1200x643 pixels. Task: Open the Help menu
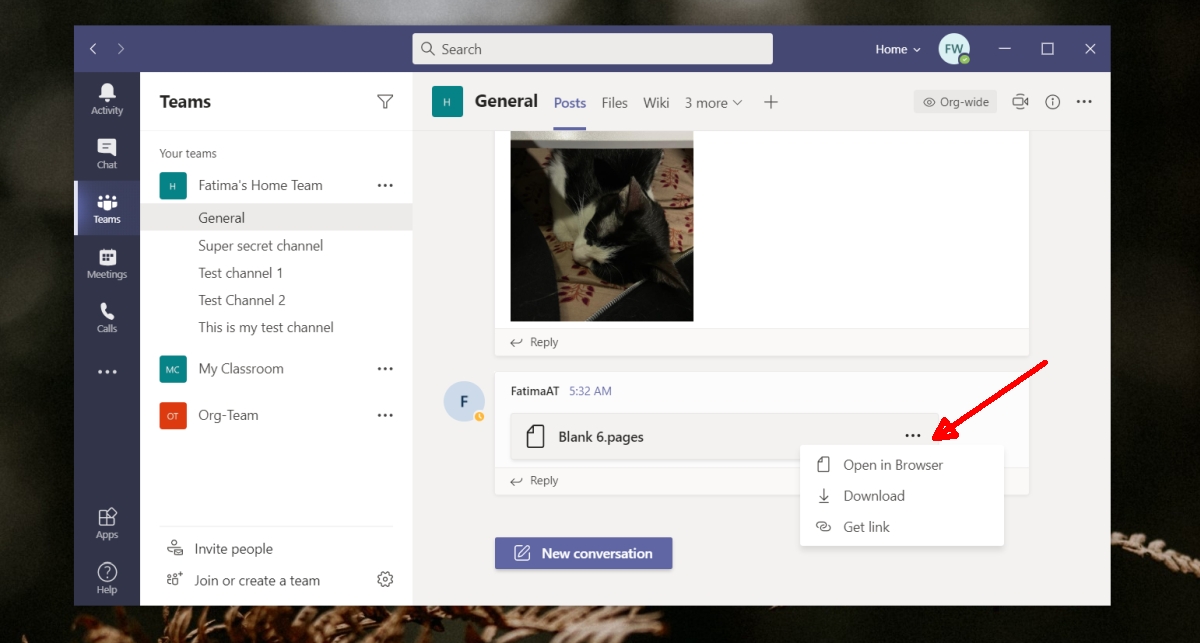107,578
